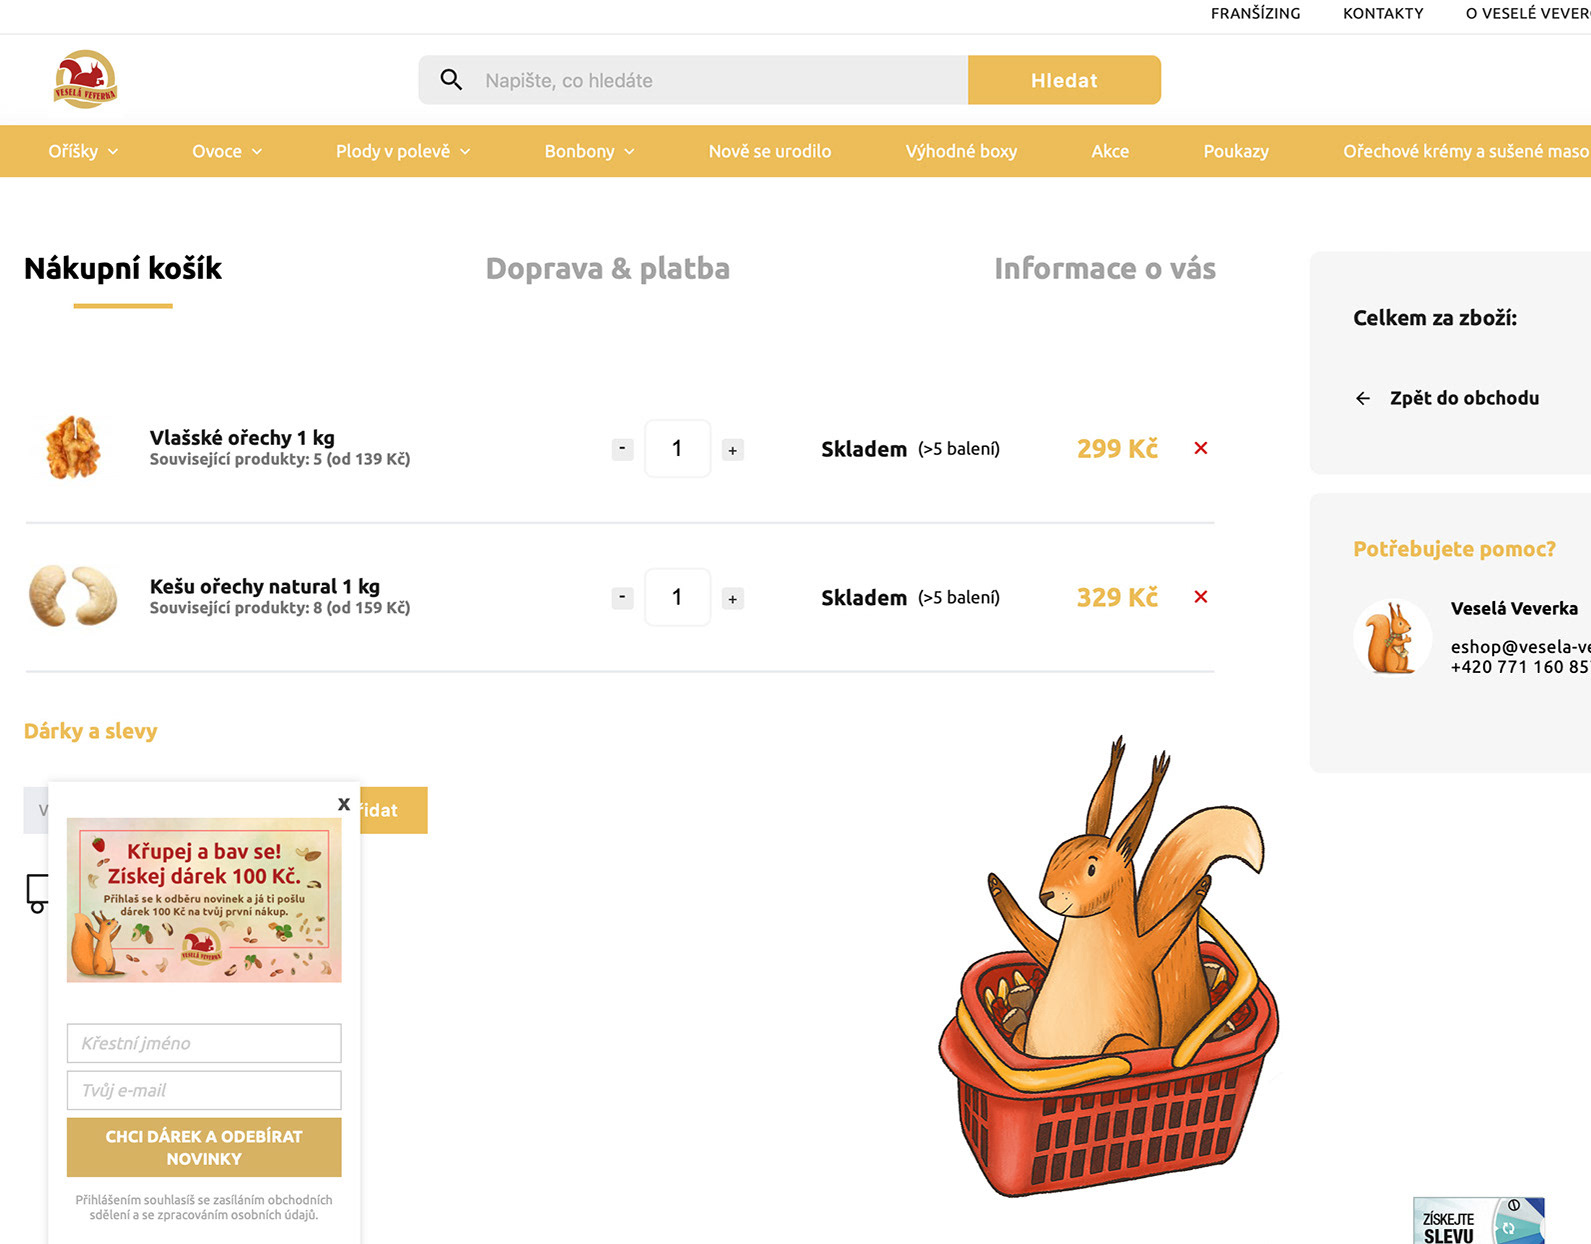Click the back arrow beside Zpět do obchodu
This screenshot has width=1591, height=1244.
(1362, 398)
